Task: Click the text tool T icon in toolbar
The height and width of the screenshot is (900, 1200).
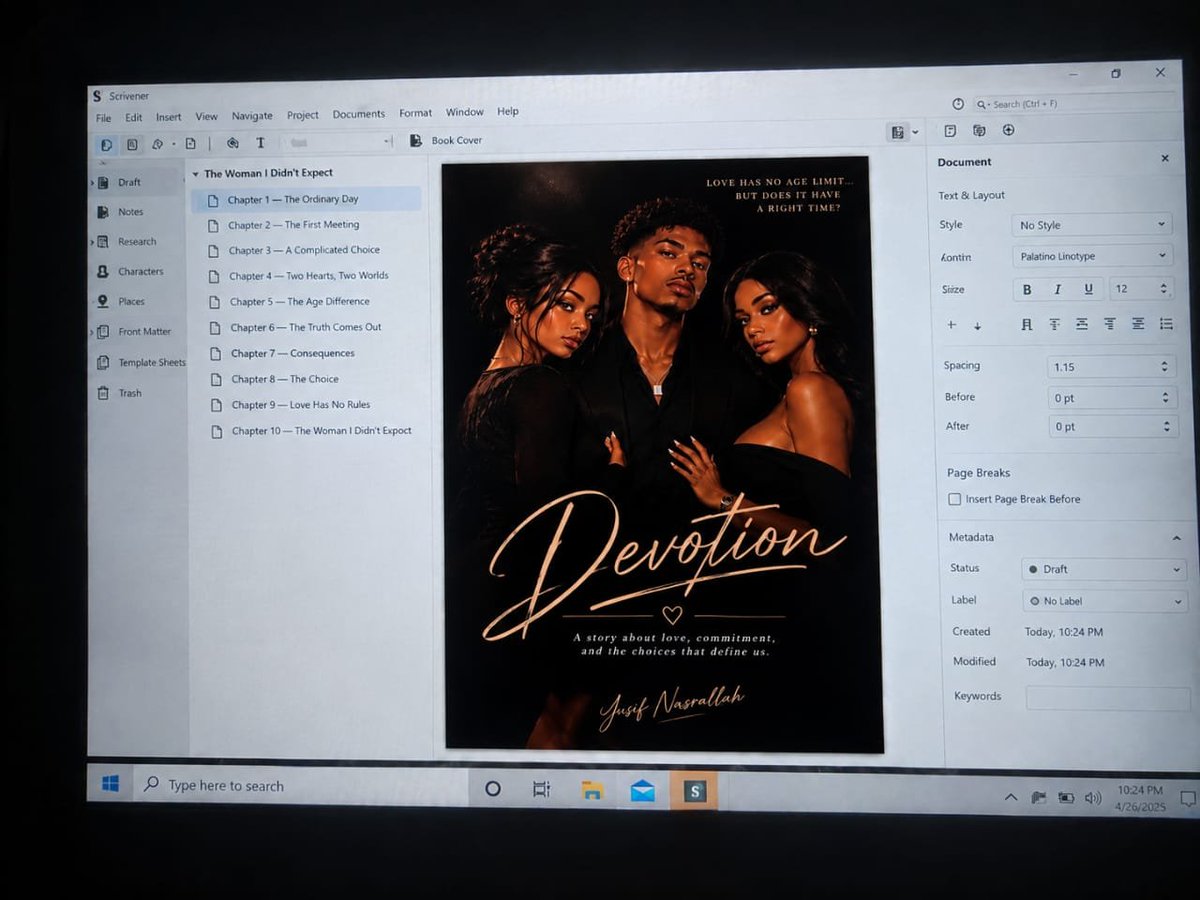Action: pyautogui.click(x=261, y=143)
